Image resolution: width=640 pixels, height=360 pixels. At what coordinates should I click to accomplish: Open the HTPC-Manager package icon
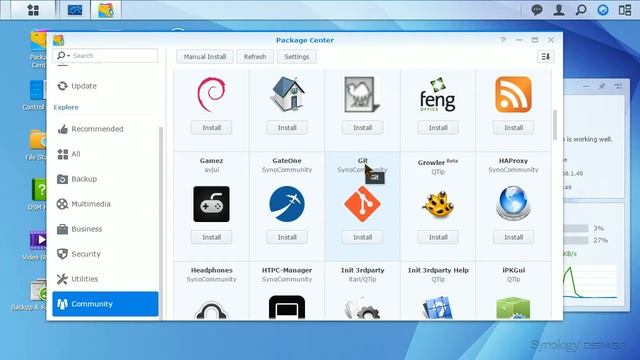tap(287, 307)
